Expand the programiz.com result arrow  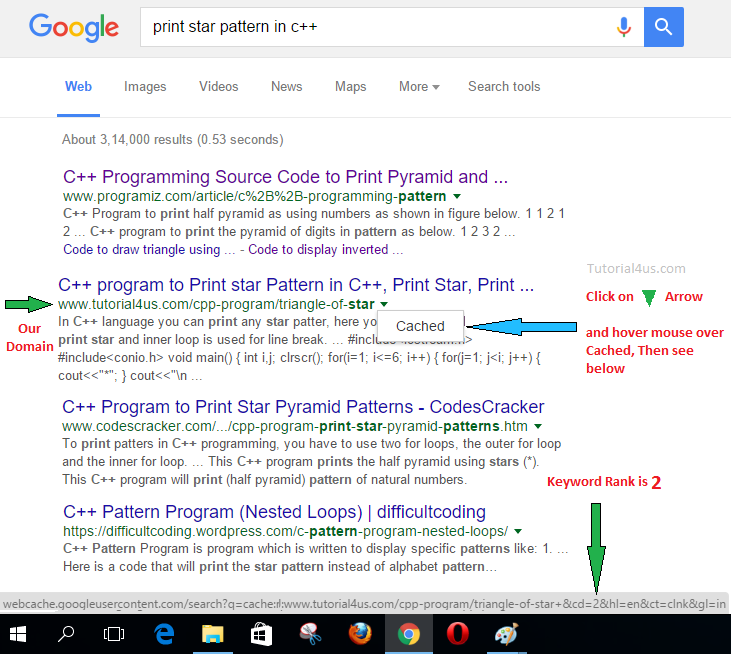coord(458,197)
